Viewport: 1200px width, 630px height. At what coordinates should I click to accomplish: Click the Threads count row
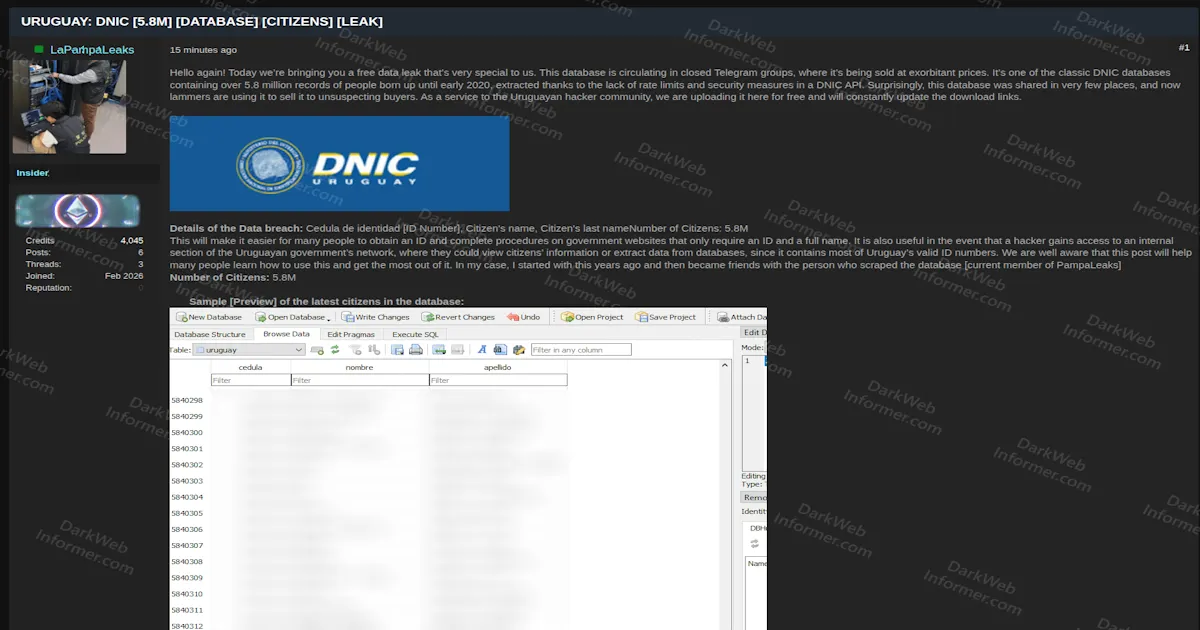[84, 265]
